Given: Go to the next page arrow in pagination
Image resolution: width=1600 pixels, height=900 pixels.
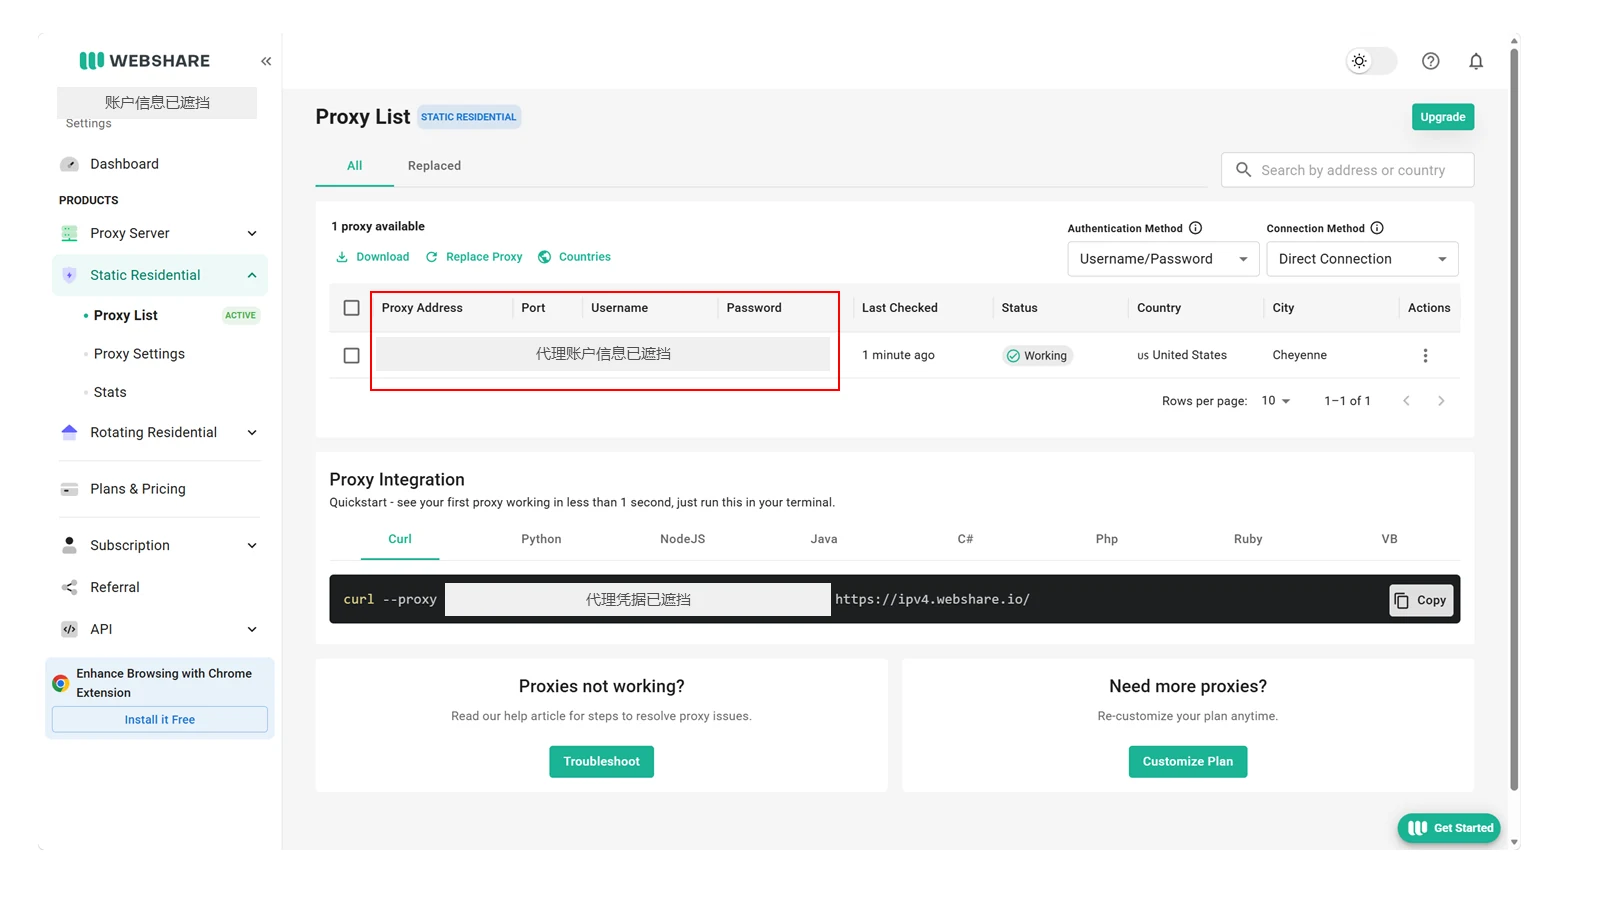Looking at the screenshot, I should [x=1441, y=401].
